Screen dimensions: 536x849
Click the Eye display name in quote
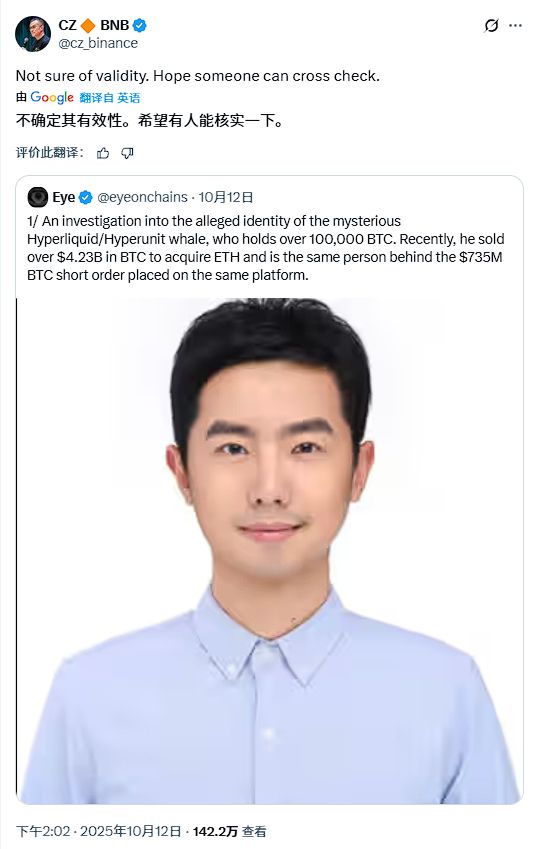[63, 197]
